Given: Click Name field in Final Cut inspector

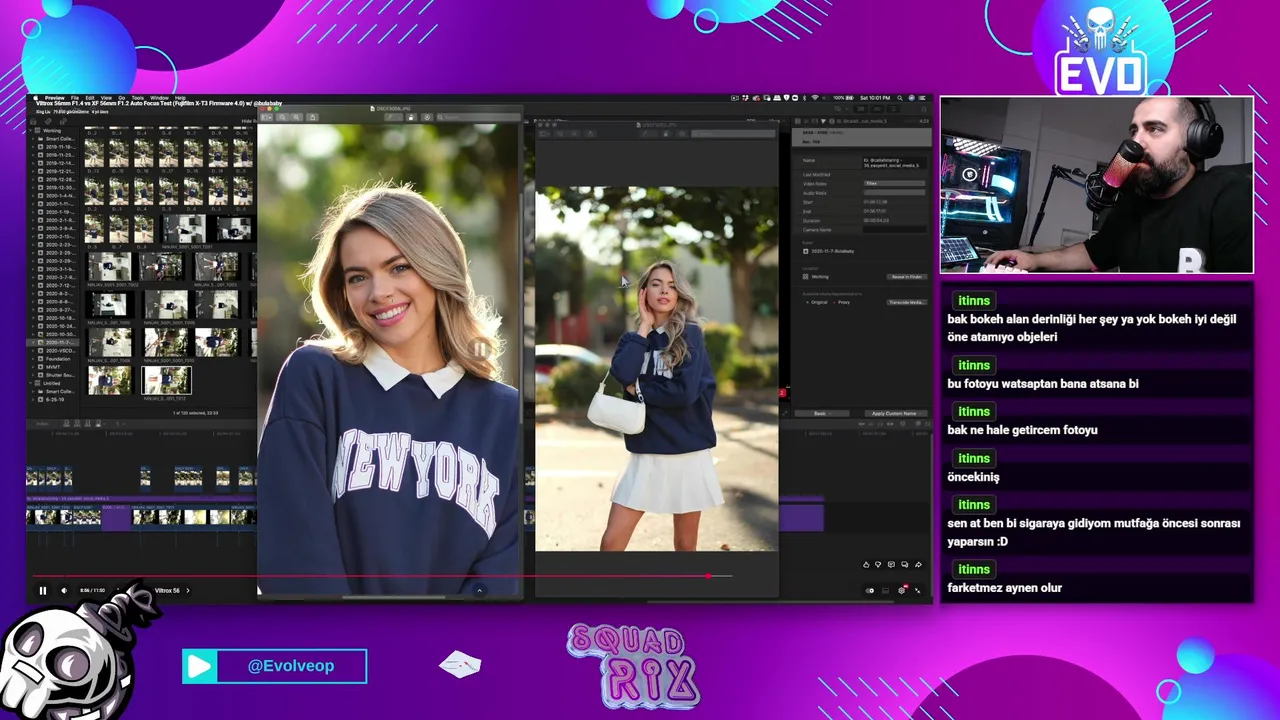Looking at the screenshot, I should [894, 163].
